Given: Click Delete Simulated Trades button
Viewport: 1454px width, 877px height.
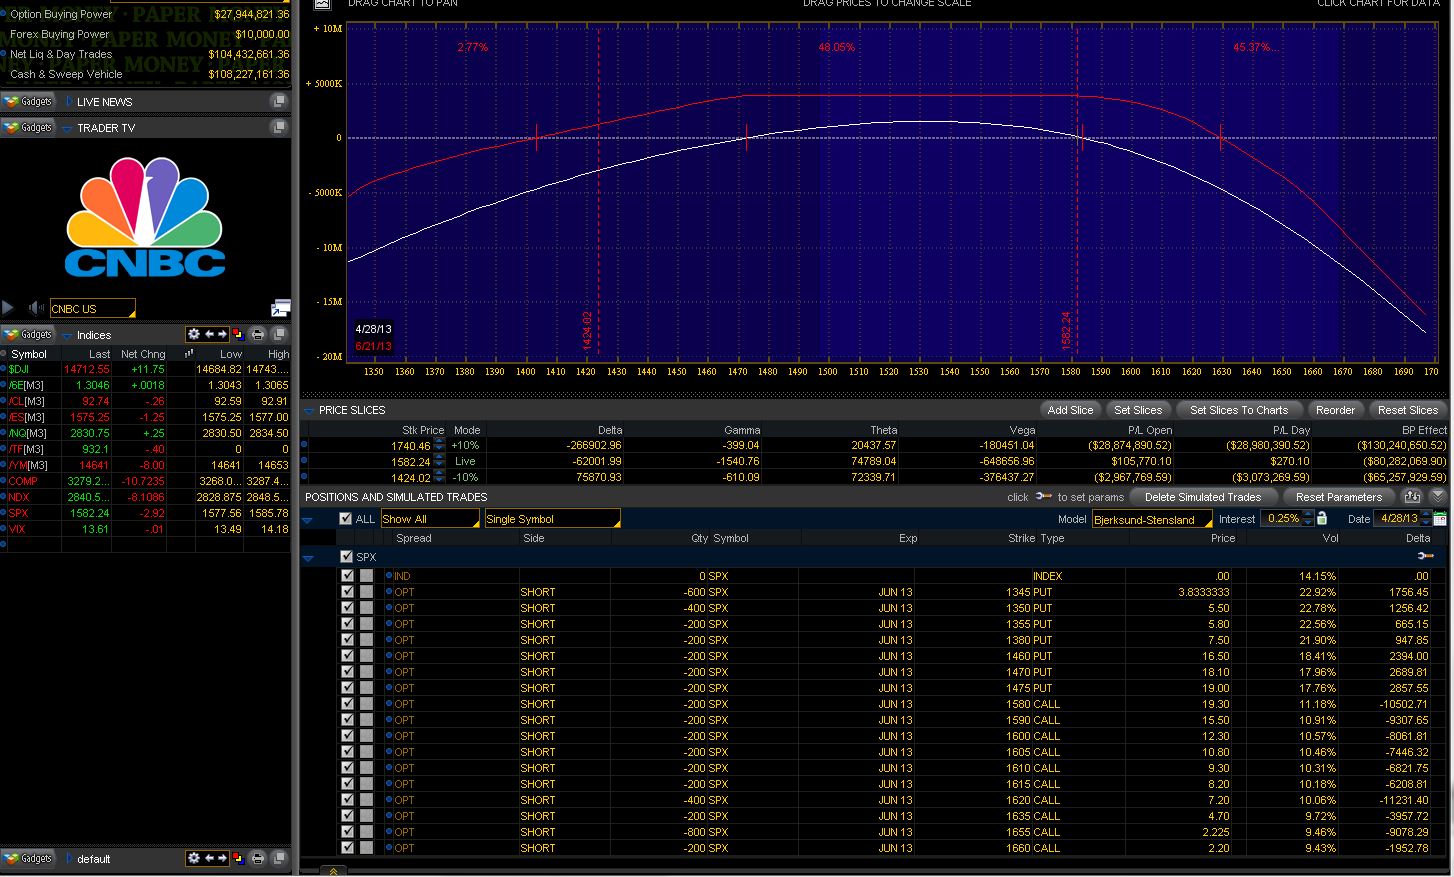Looking at the screenshot, I should tap(1203, 497).
